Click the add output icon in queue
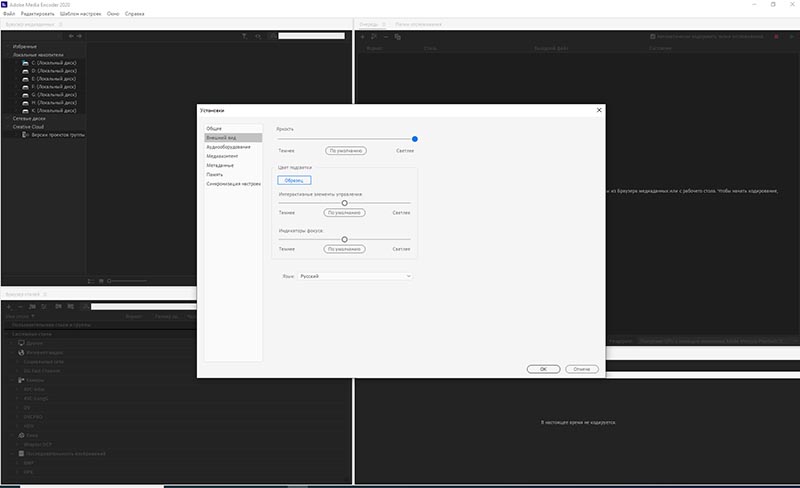800x488 pixels. pyautogui.click(x=374, y=37)
